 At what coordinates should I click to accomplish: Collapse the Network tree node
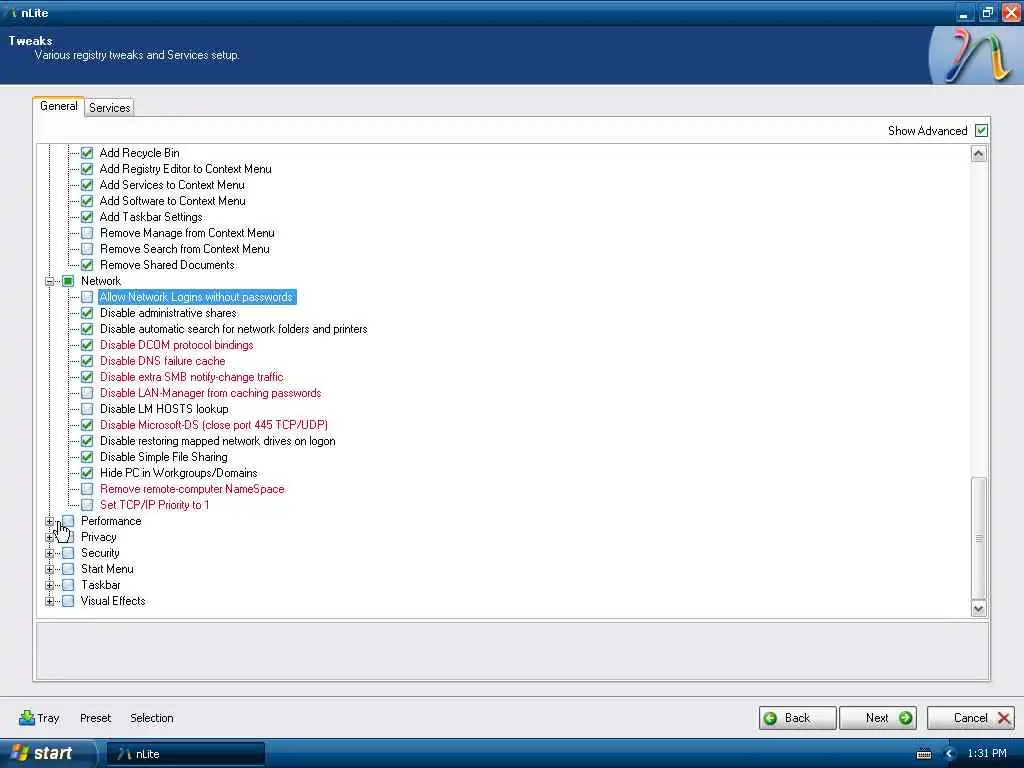[50, 281]
